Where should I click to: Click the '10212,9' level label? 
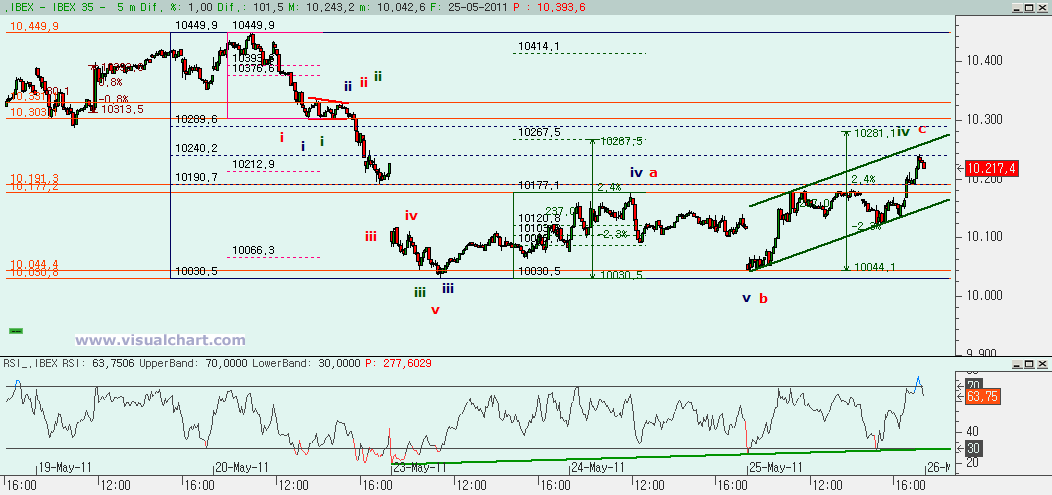254,164
